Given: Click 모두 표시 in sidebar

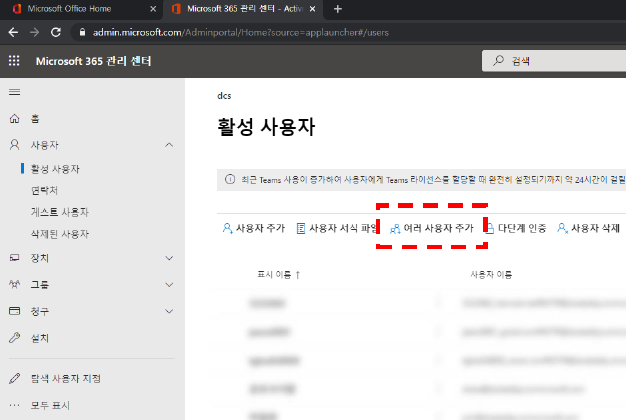Looking at the screenshot, I should click(50, 405).
